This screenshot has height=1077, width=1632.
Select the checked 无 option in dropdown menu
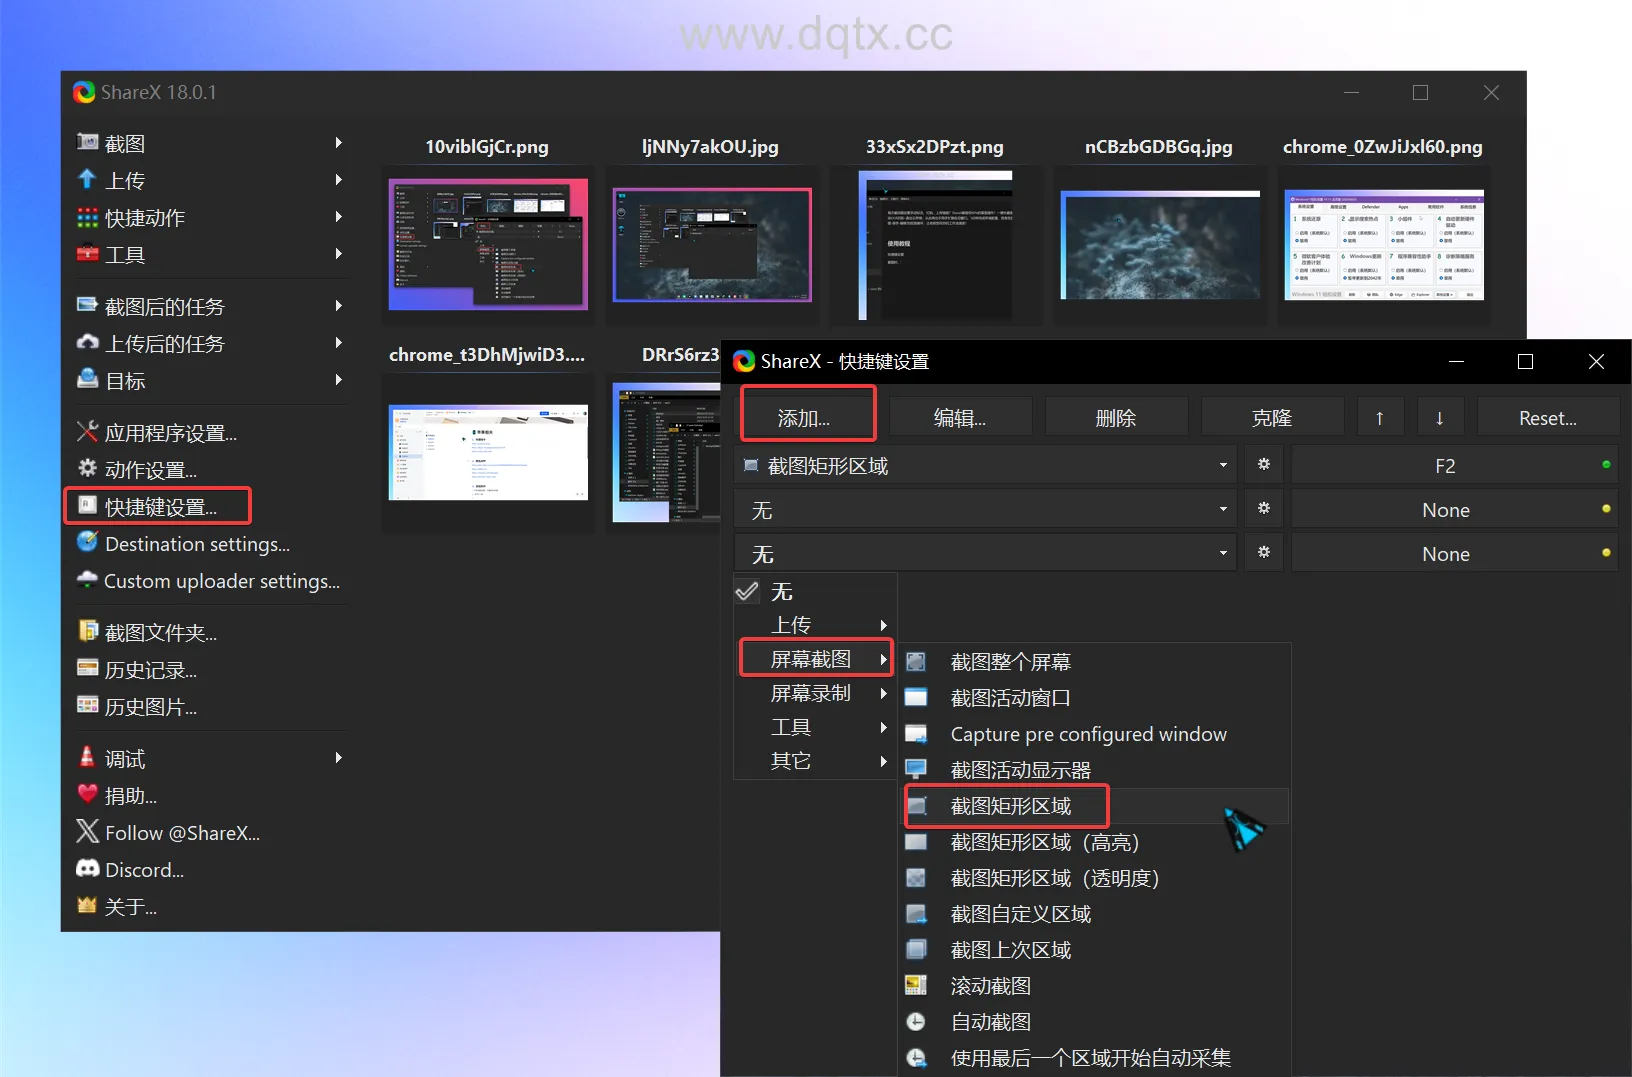click(781, 592)
